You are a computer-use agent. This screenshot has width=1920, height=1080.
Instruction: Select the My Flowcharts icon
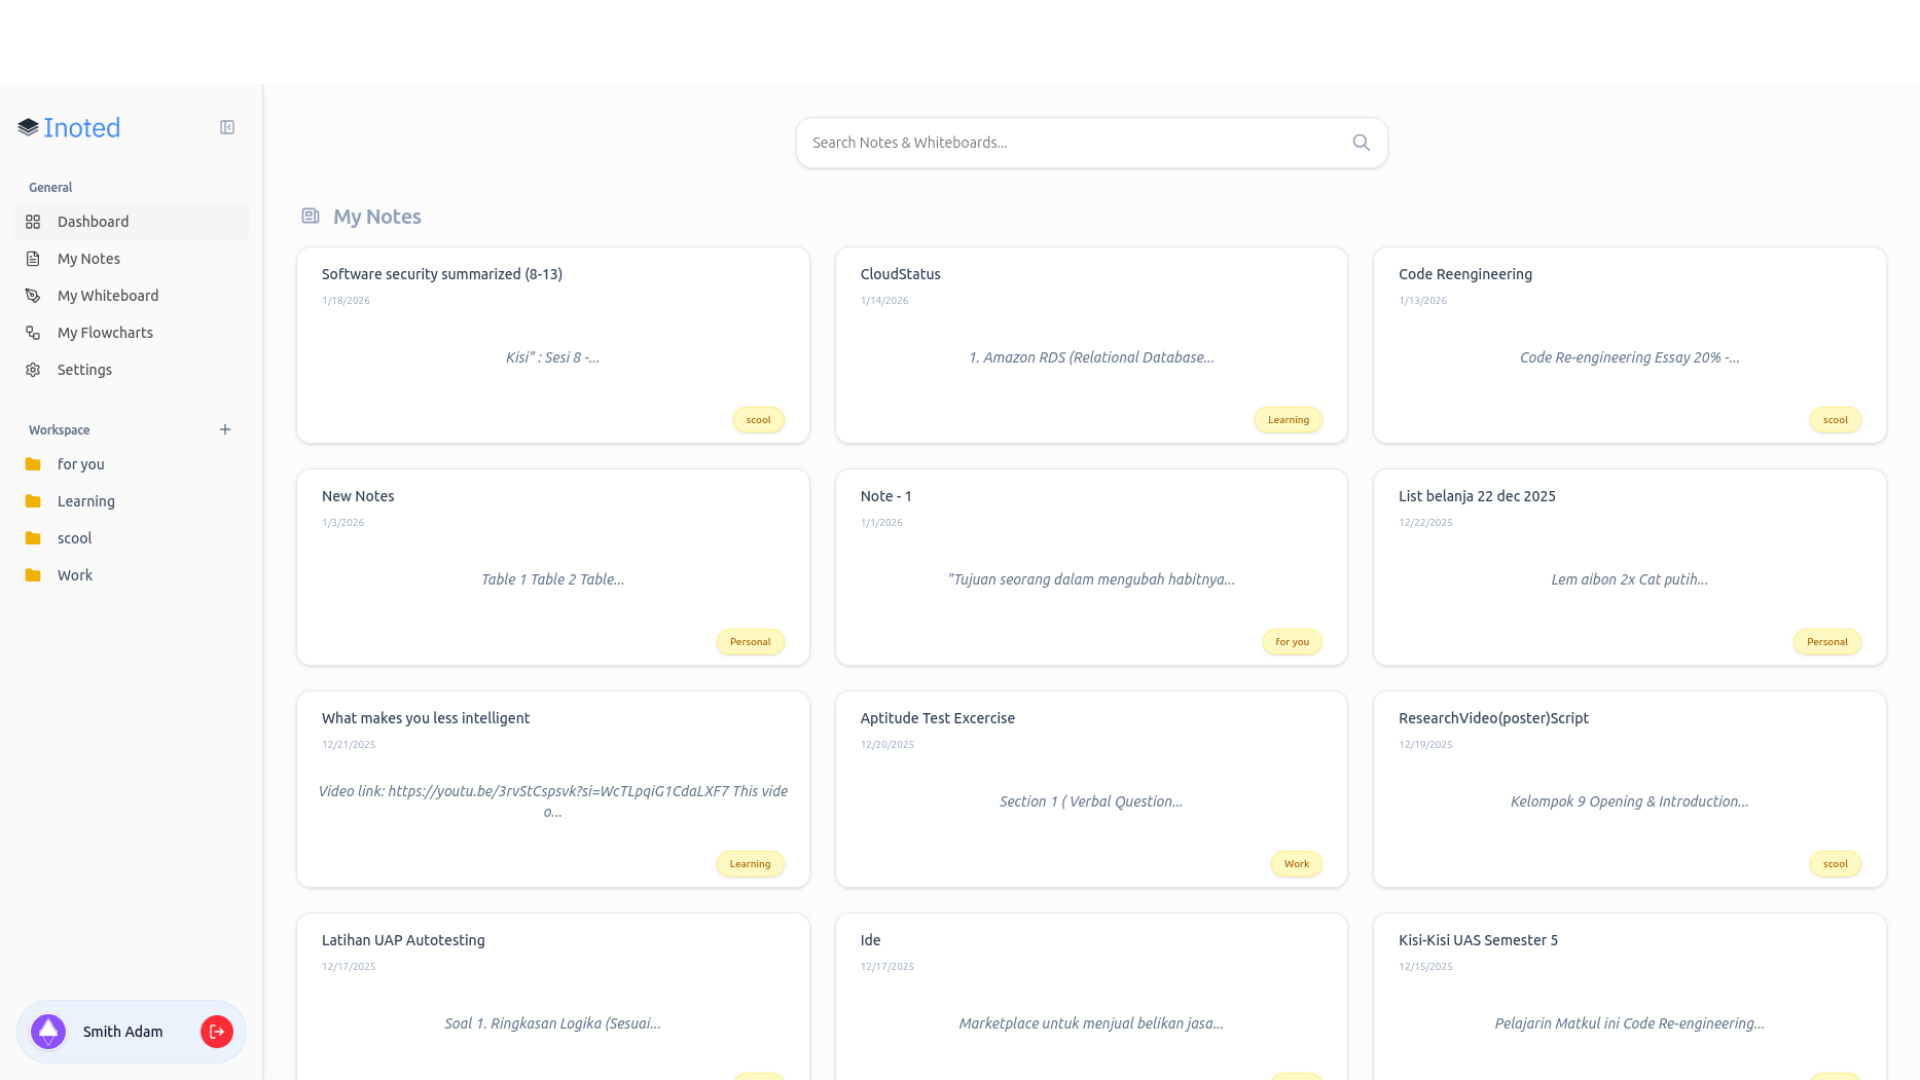click(33, 332)
